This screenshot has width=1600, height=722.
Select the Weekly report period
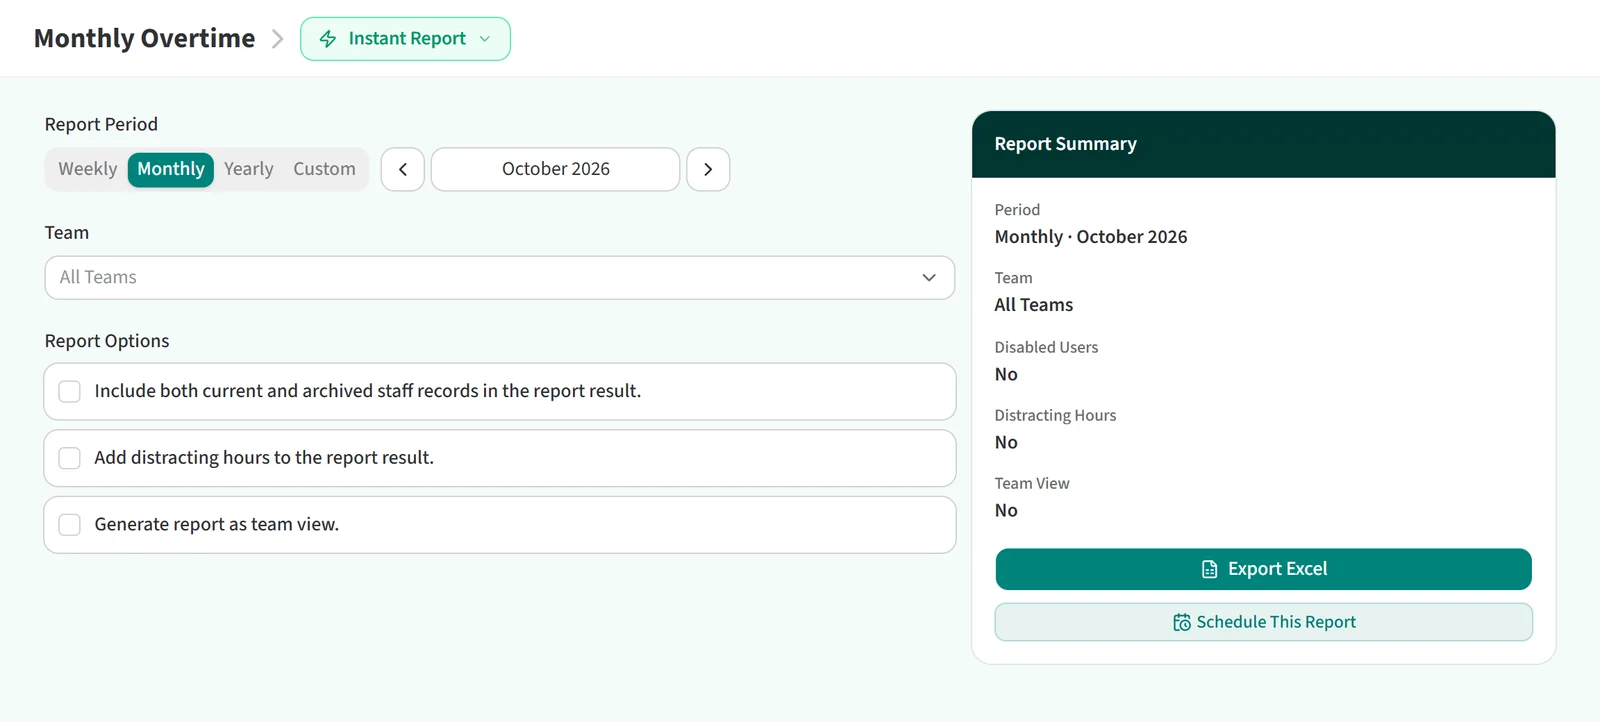tap(88, 169)
